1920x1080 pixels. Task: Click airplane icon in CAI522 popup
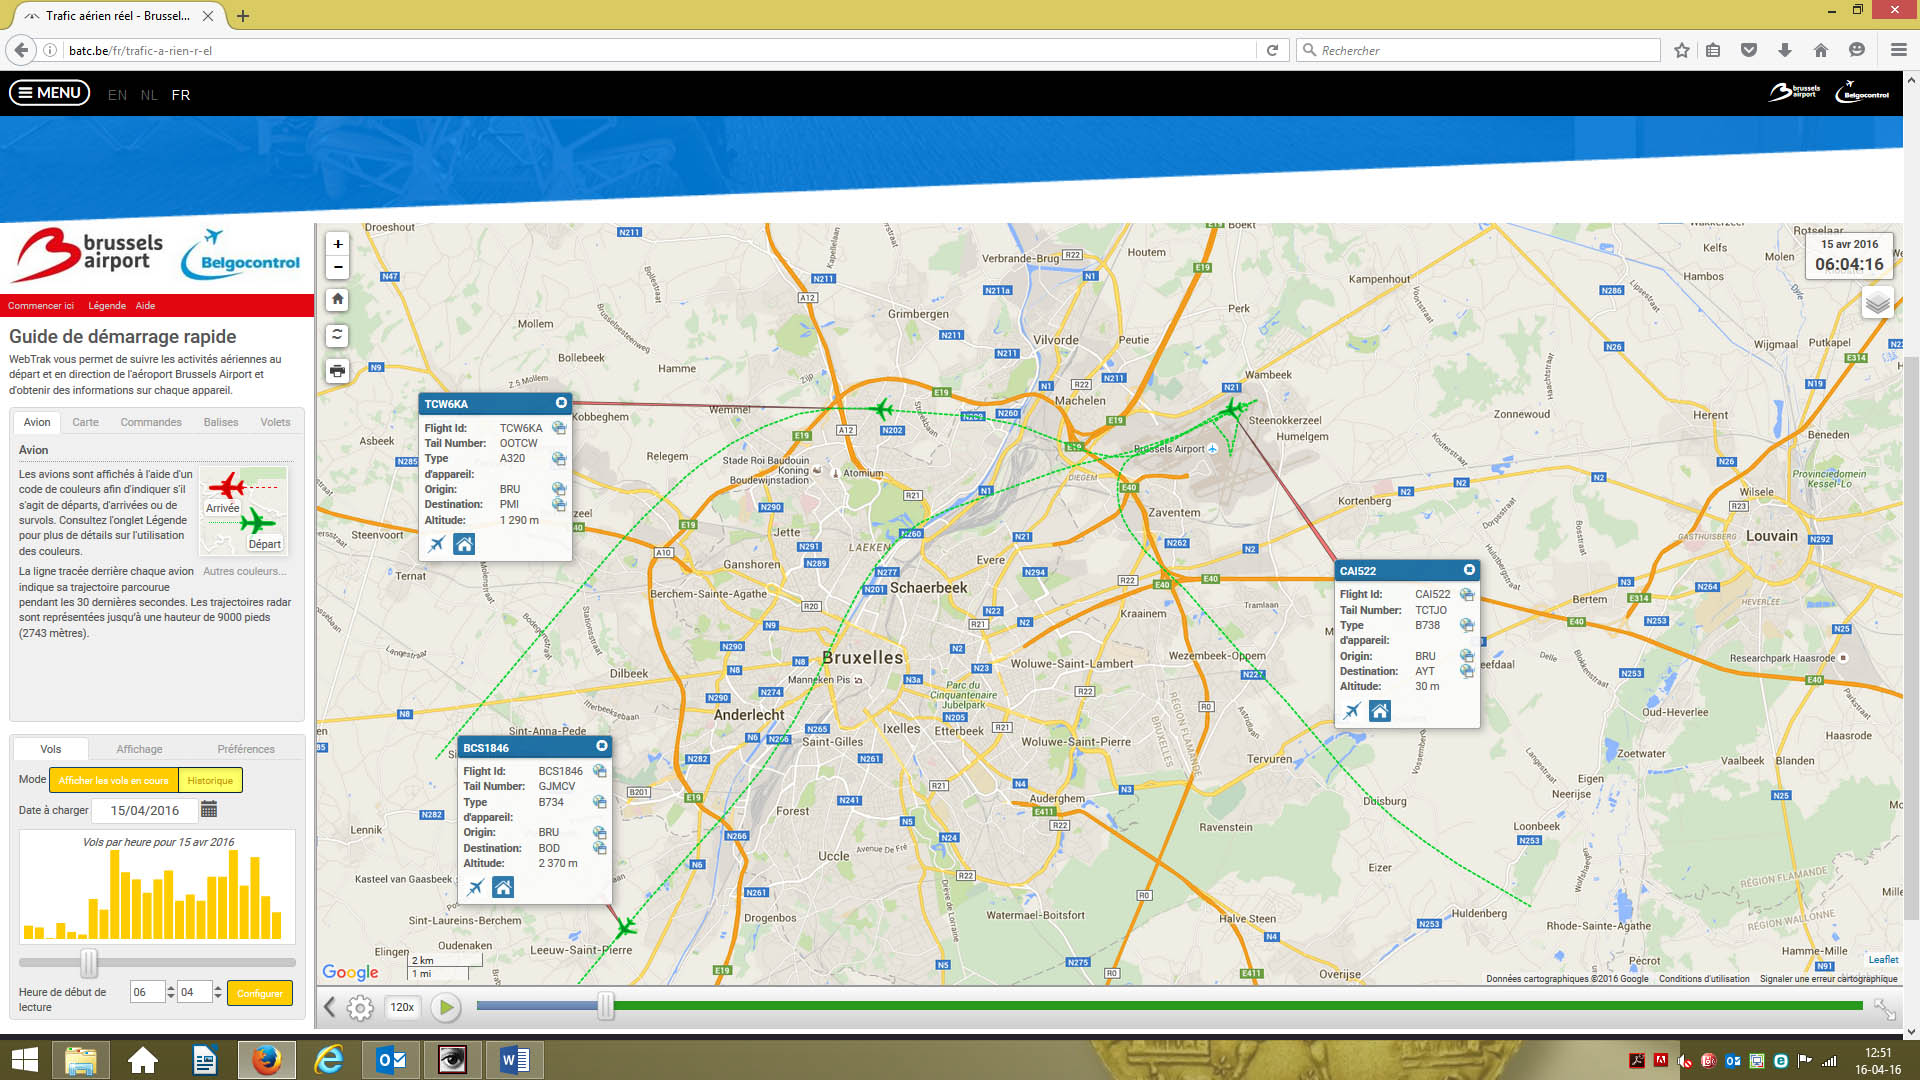(1352, 711)
